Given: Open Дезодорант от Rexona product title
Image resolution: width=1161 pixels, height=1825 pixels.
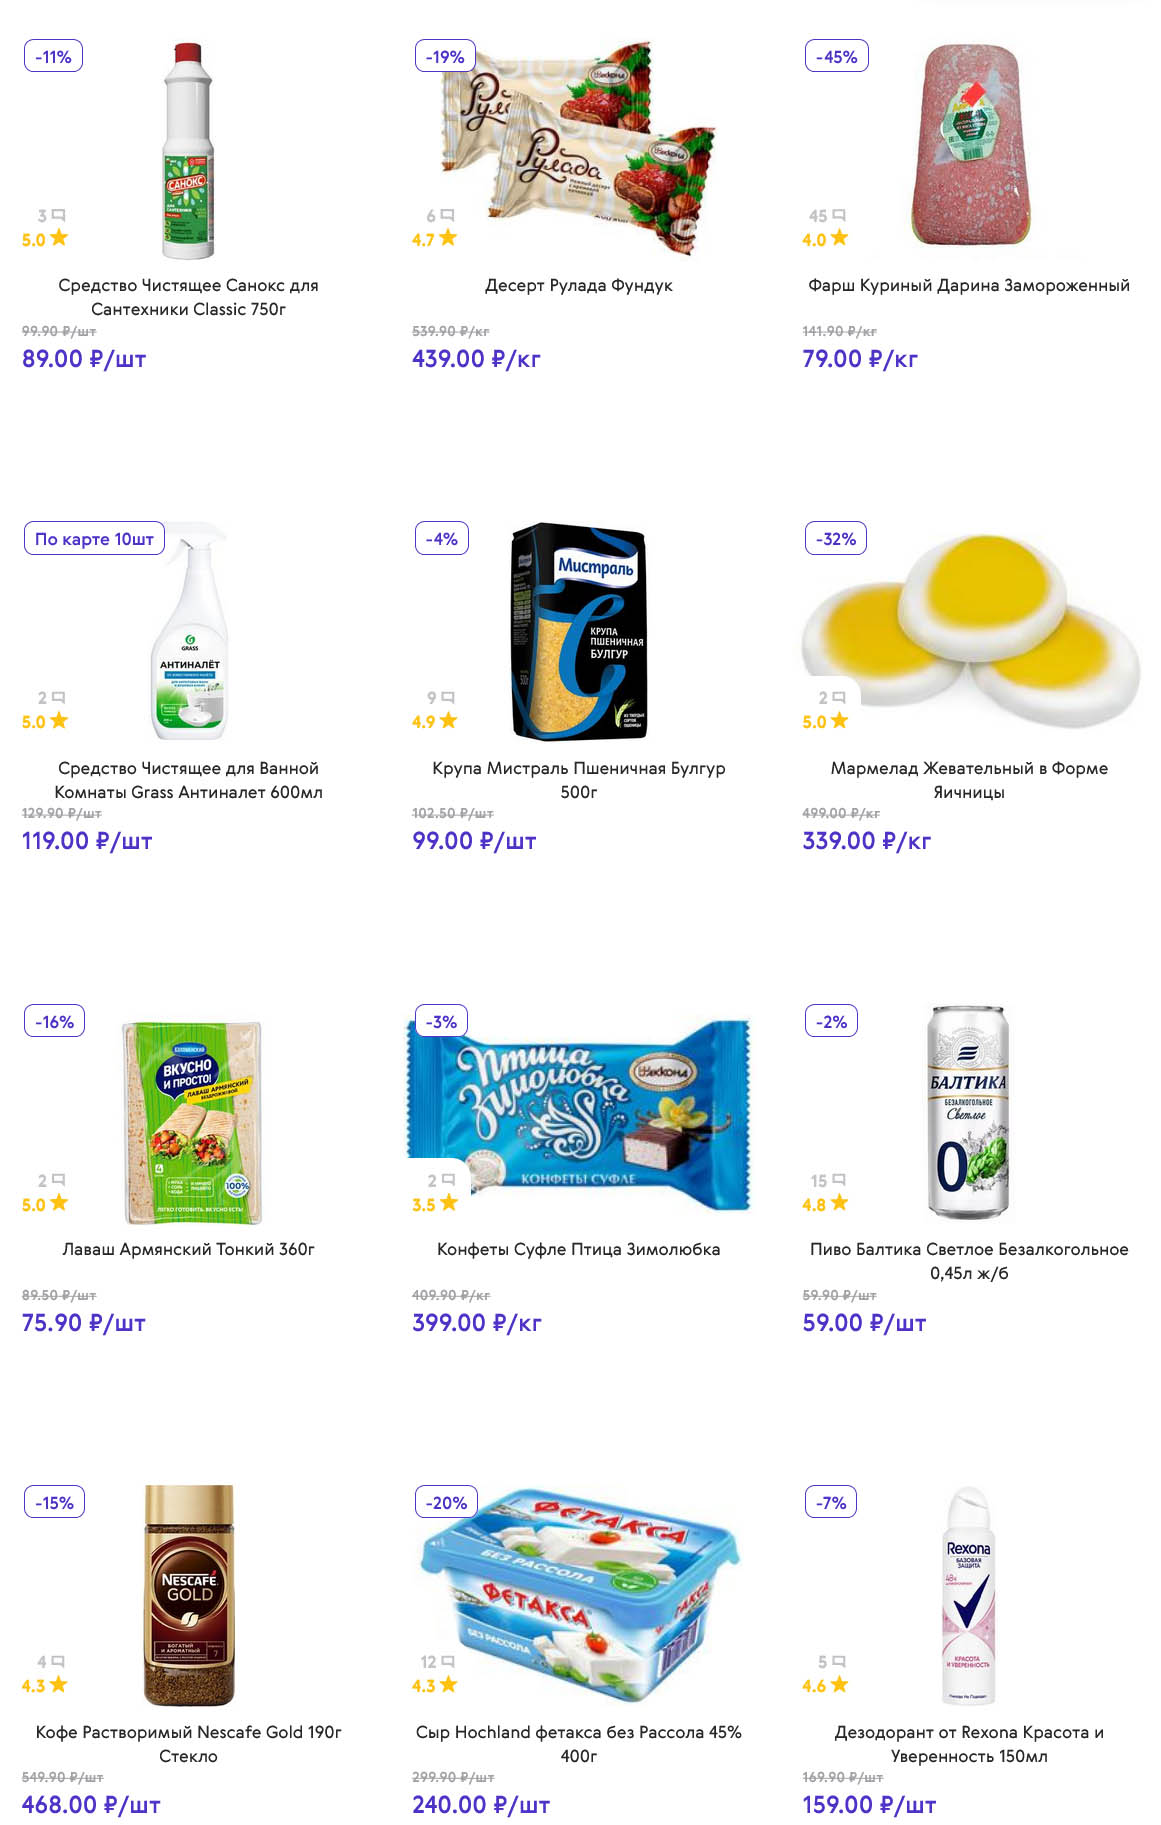Looking at the screenshot, I should tap(968, 1743).
